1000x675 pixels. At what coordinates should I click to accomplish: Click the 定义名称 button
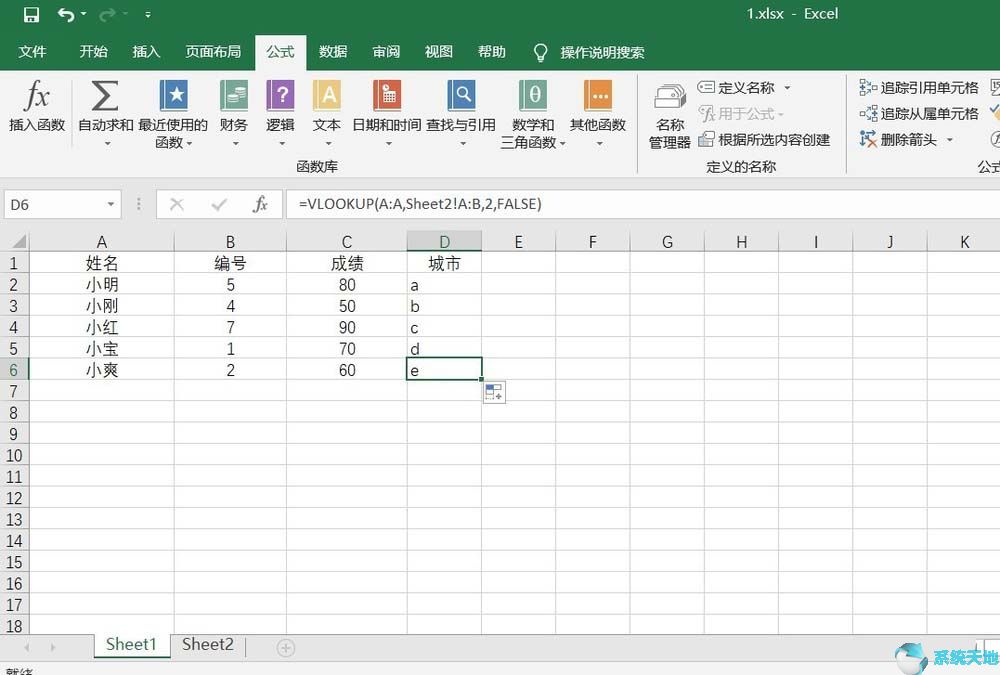pos(736,87)
